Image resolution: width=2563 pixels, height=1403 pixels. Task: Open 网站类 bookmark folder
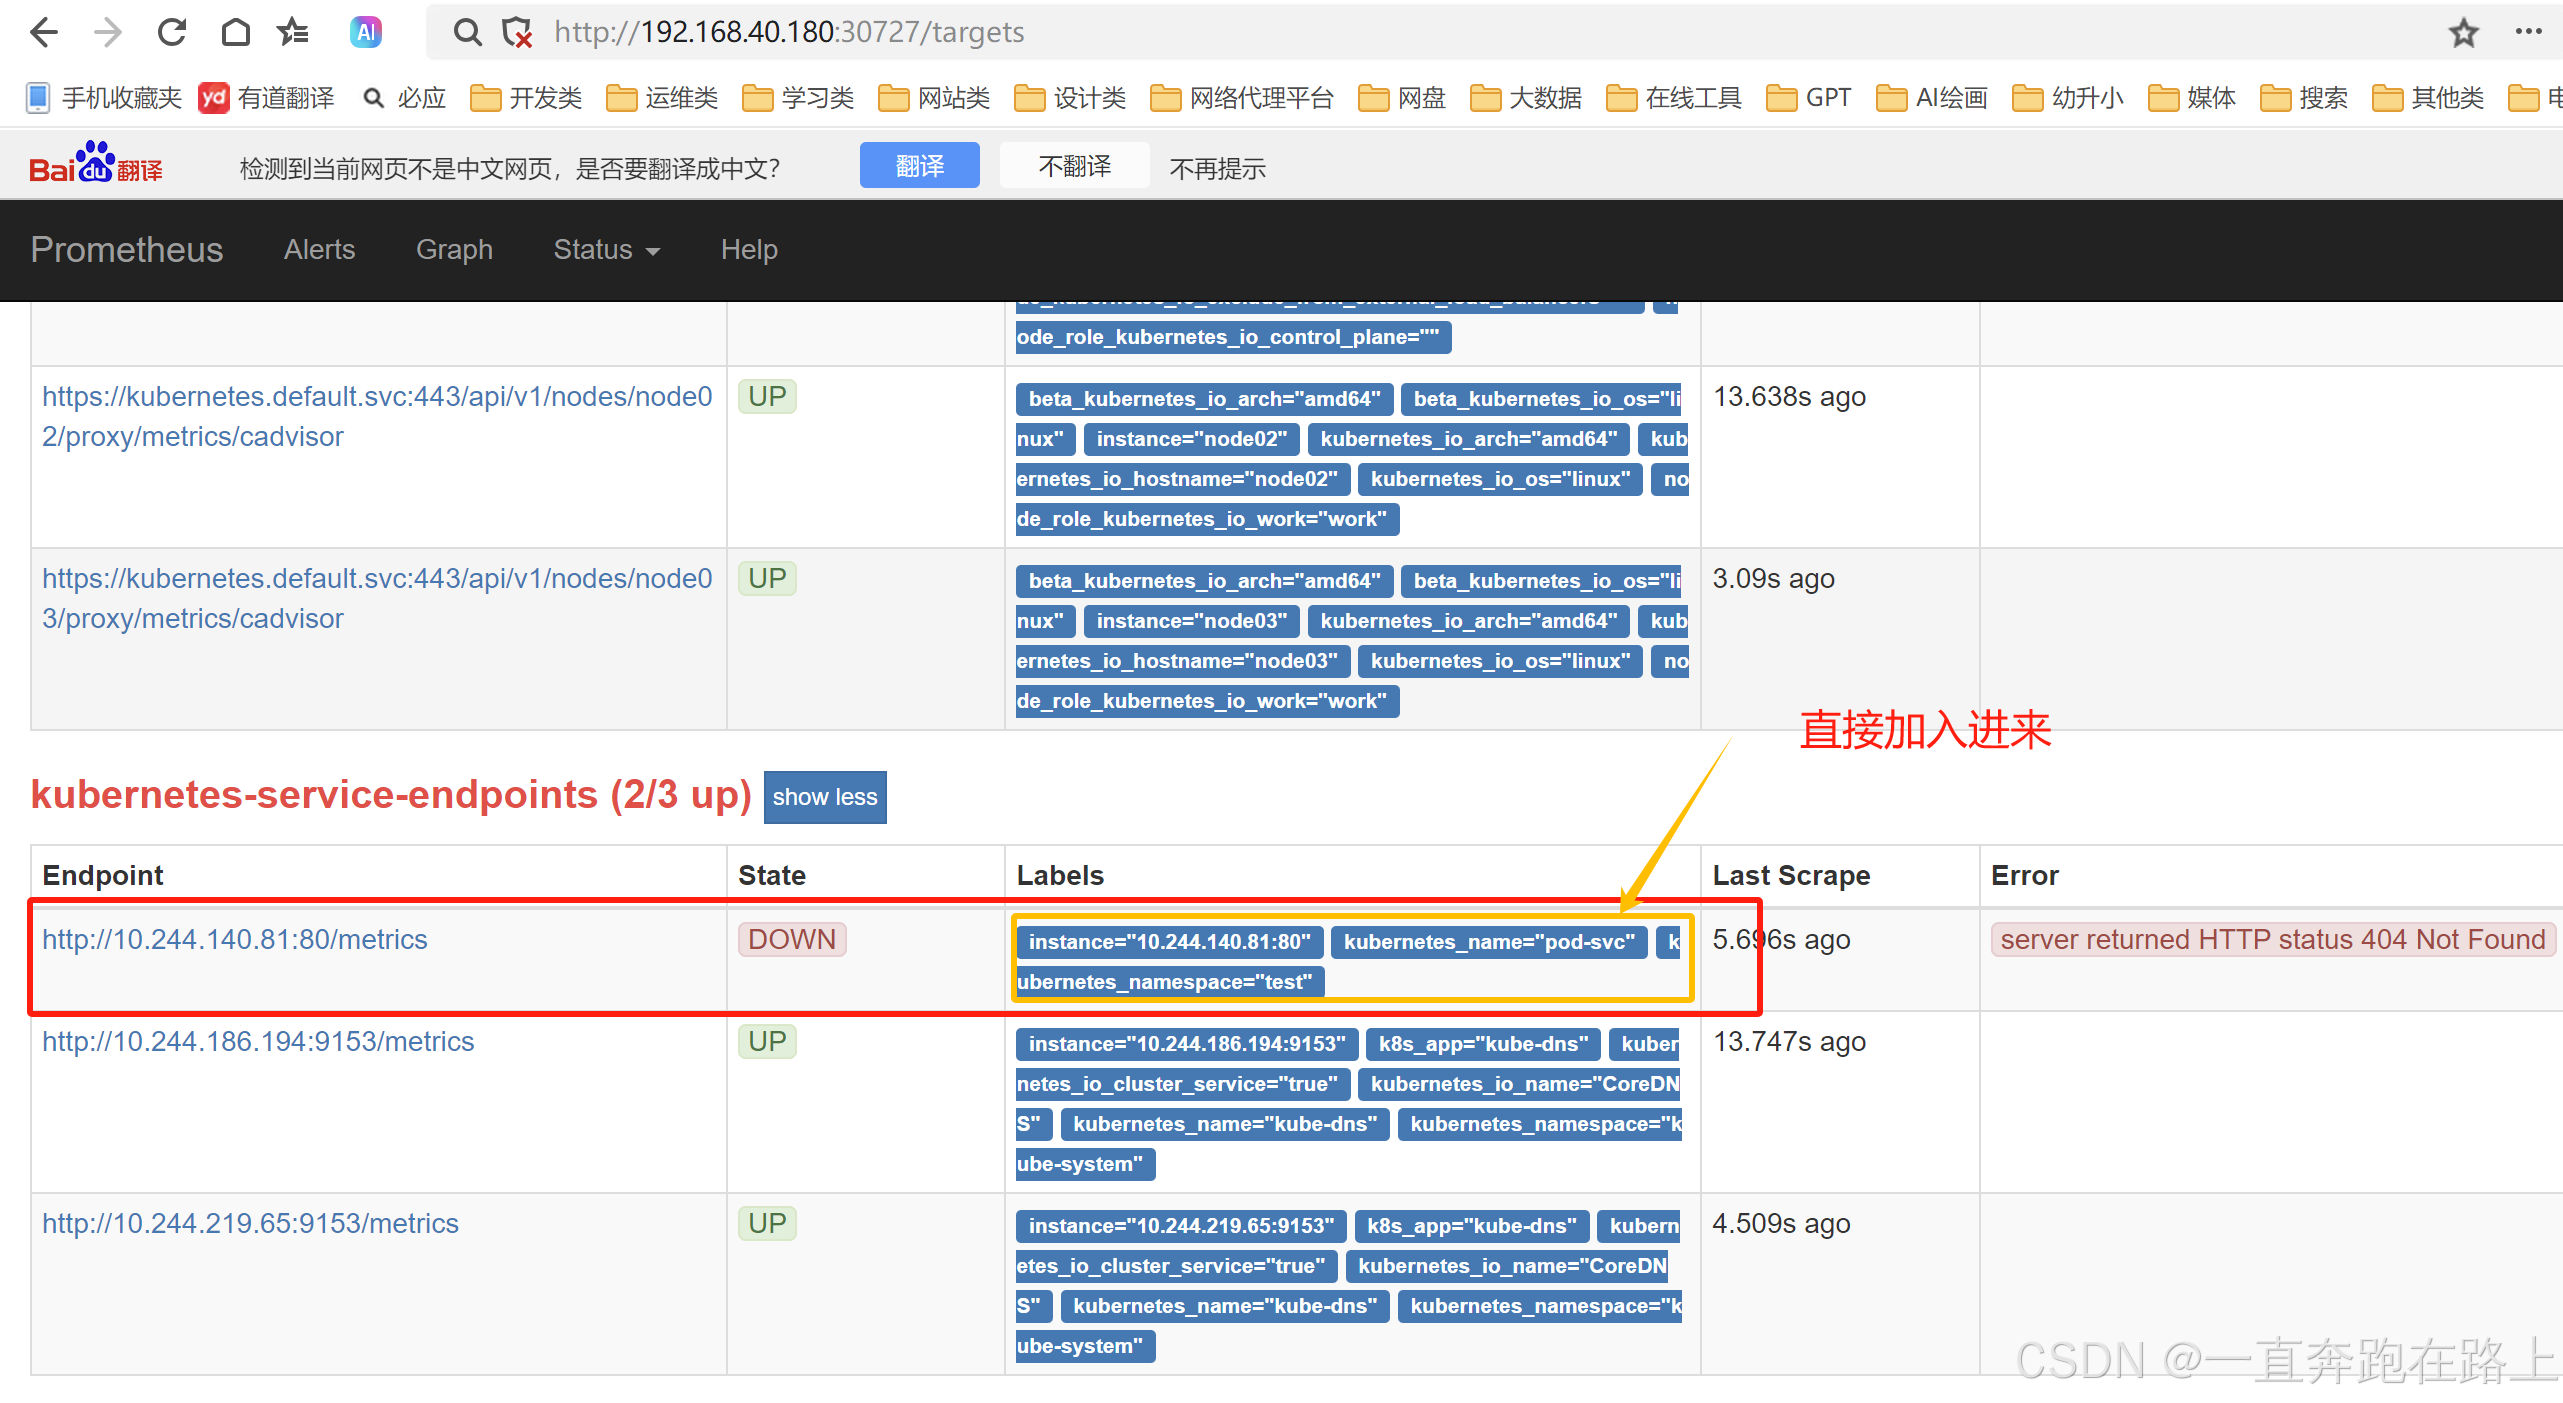point(934,98)
